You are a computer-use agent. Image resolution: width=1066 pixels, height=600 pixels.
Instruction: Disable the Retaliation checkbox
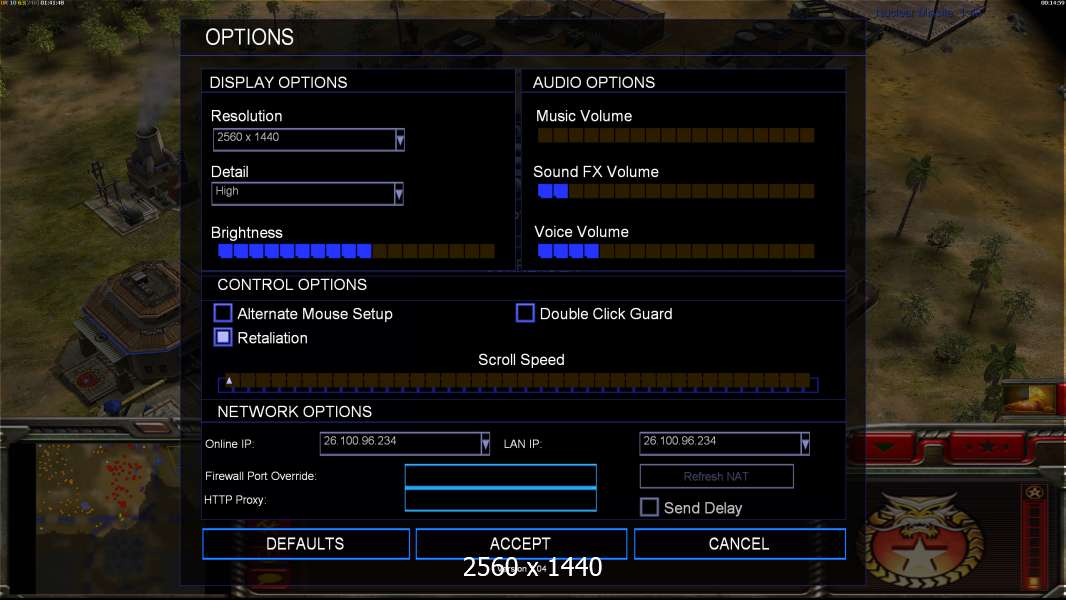pyautogui.click(x=223, y=337)
